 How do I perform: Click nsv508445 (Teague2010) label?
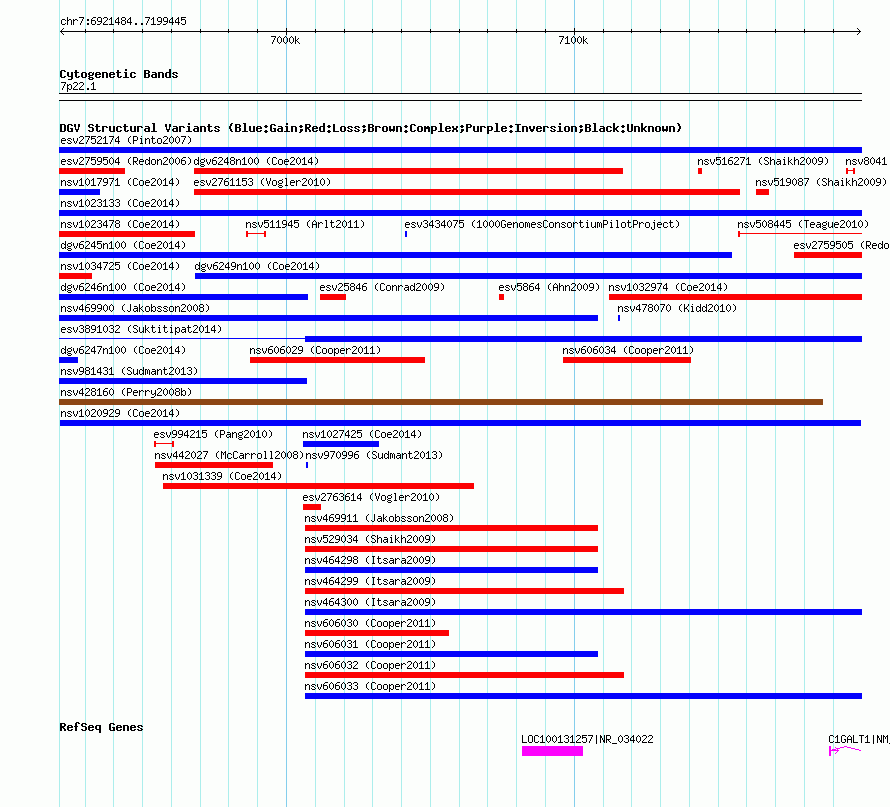(x=803, y=224)
